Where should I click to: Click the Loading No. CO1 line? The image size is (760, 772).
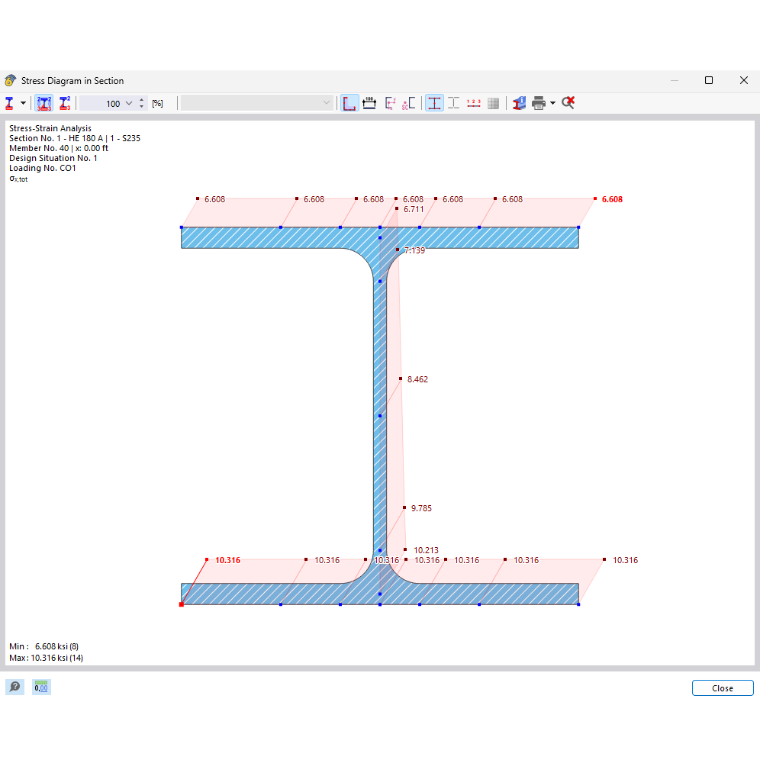point(43,168)
